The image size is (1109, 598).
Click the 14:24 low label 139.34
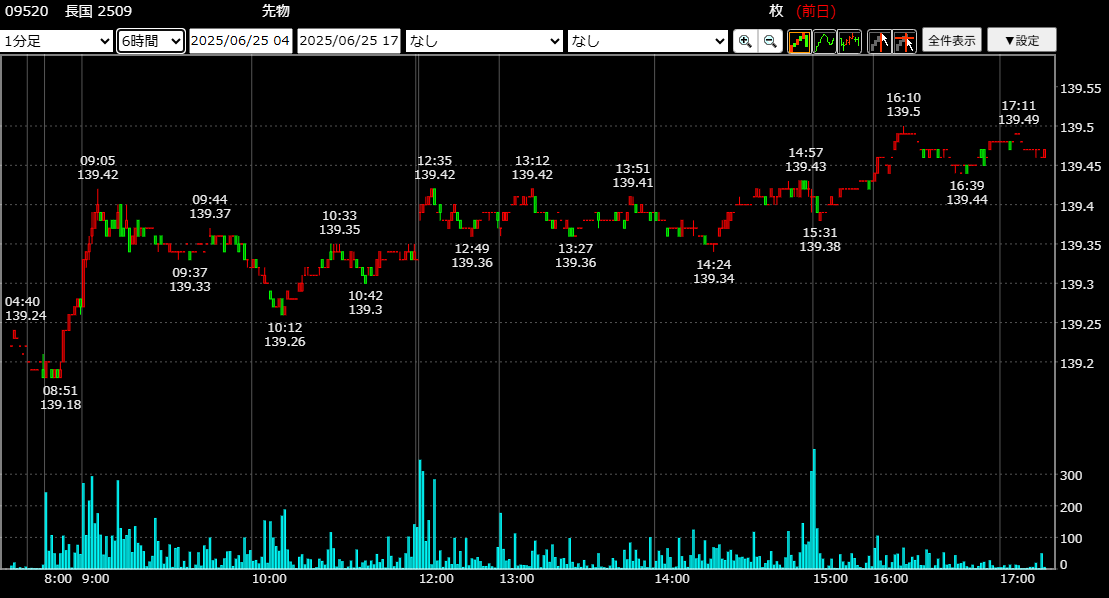[713, 271]
